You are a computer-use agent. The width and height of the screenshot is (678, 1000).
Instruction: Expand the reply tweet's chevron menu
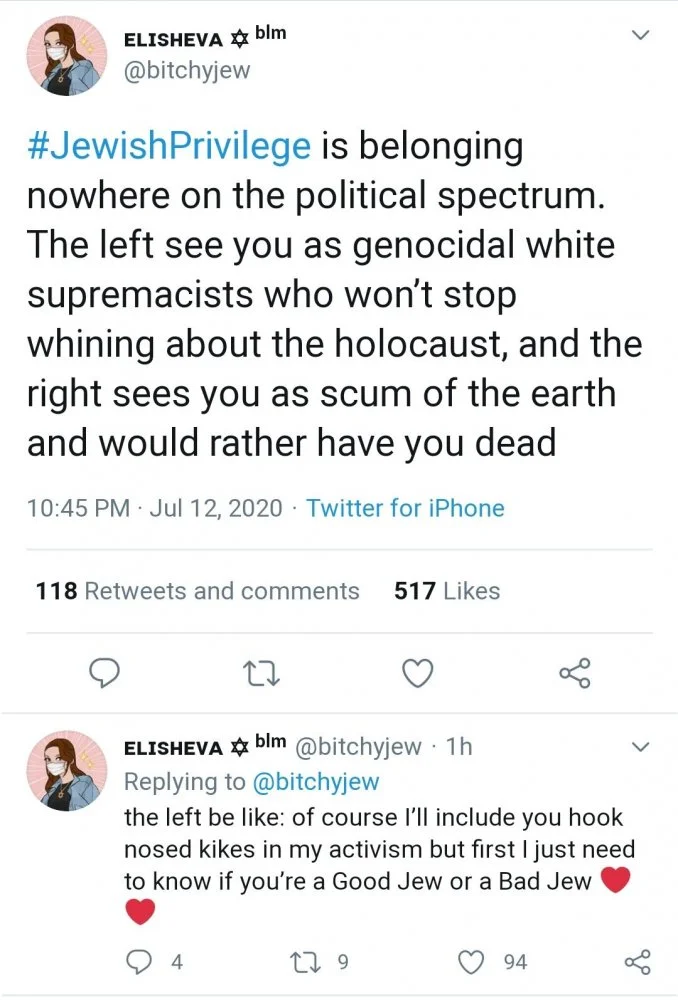point(642,748)
